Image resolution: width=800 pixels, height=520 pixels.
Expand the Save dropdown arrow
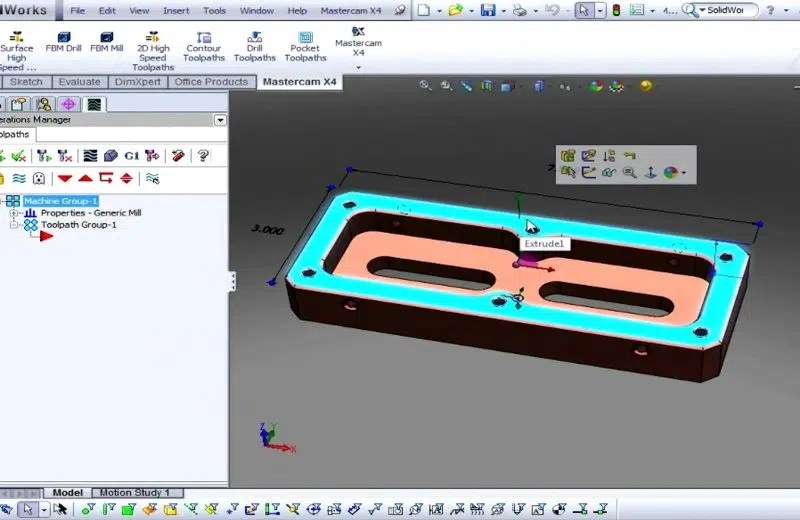504,10
